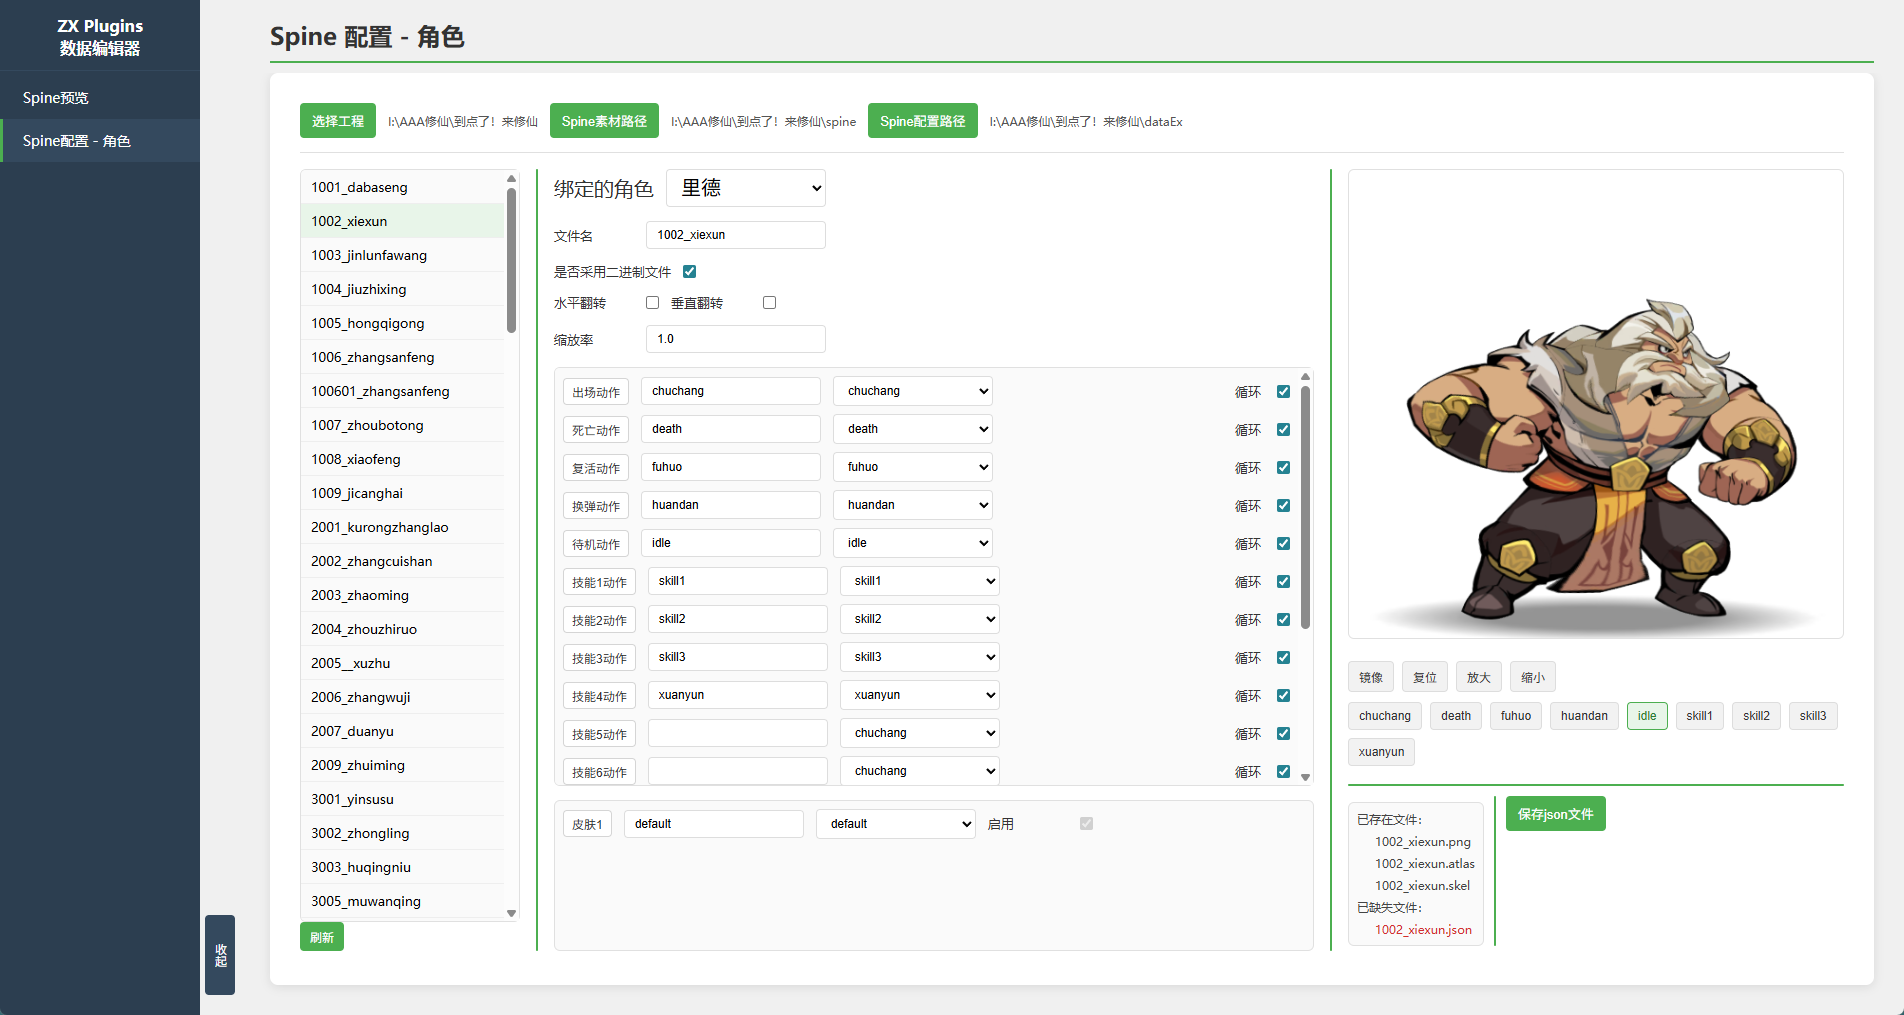Toggle 循环 checkbox for 待机动作 row
Image resolution: width=1904 pixels, height=1015 pixels.
(x=1283, y=543)
